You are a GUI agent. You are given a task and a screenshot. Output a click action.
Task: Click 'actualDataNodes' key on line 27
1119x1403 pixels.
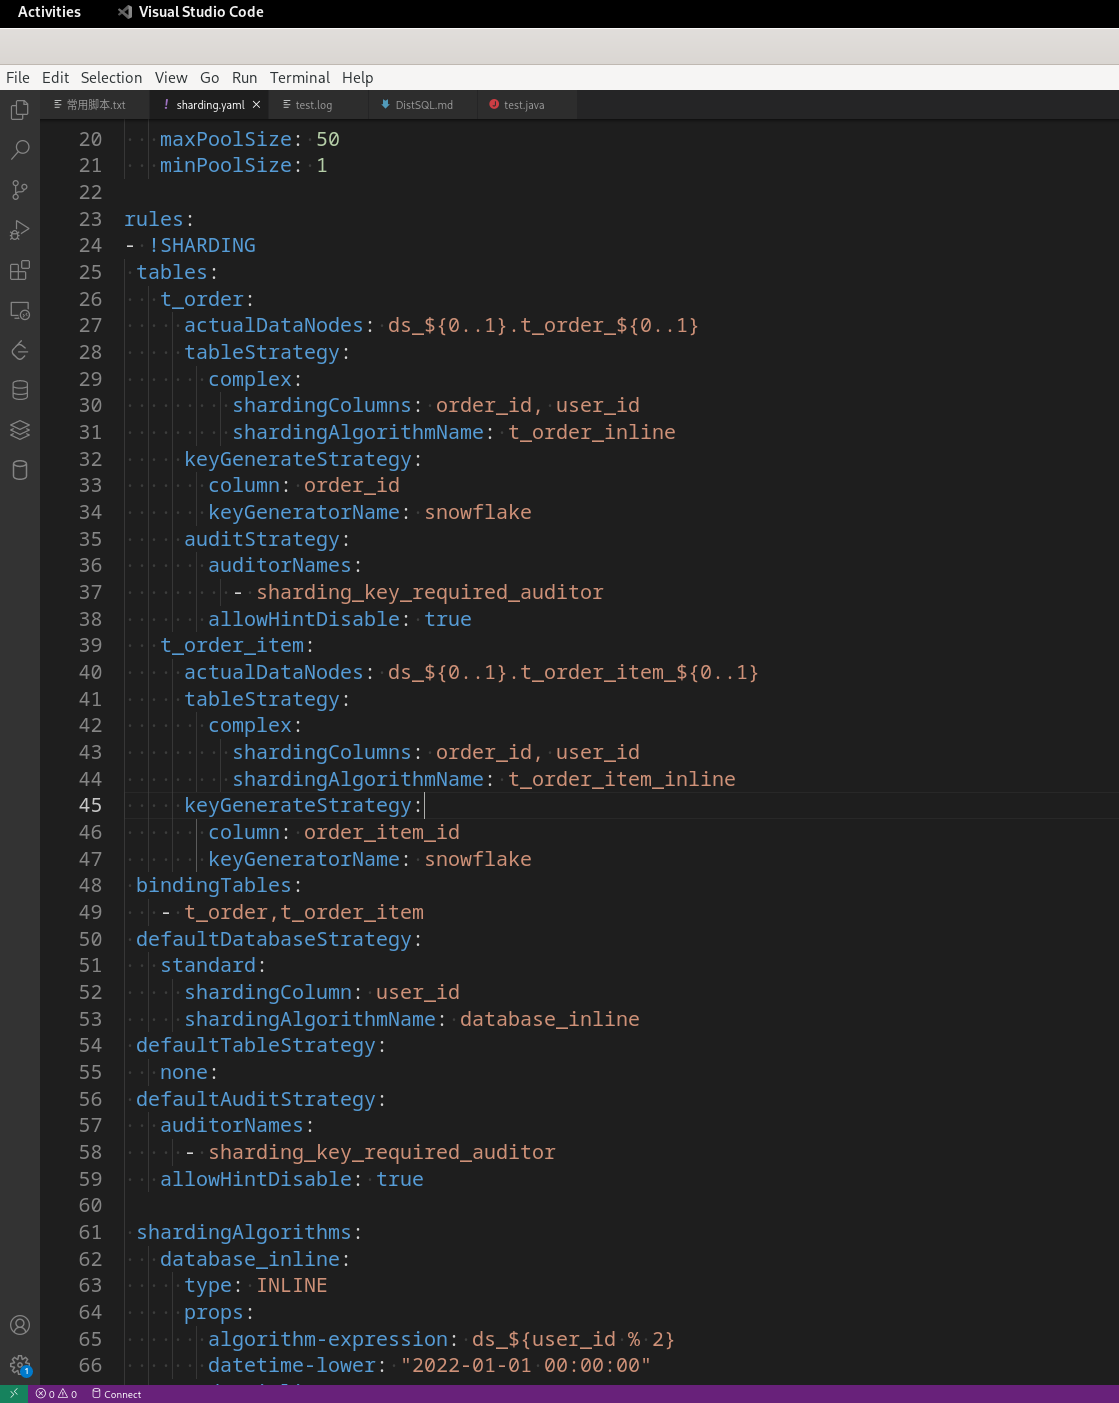[274, 325]
